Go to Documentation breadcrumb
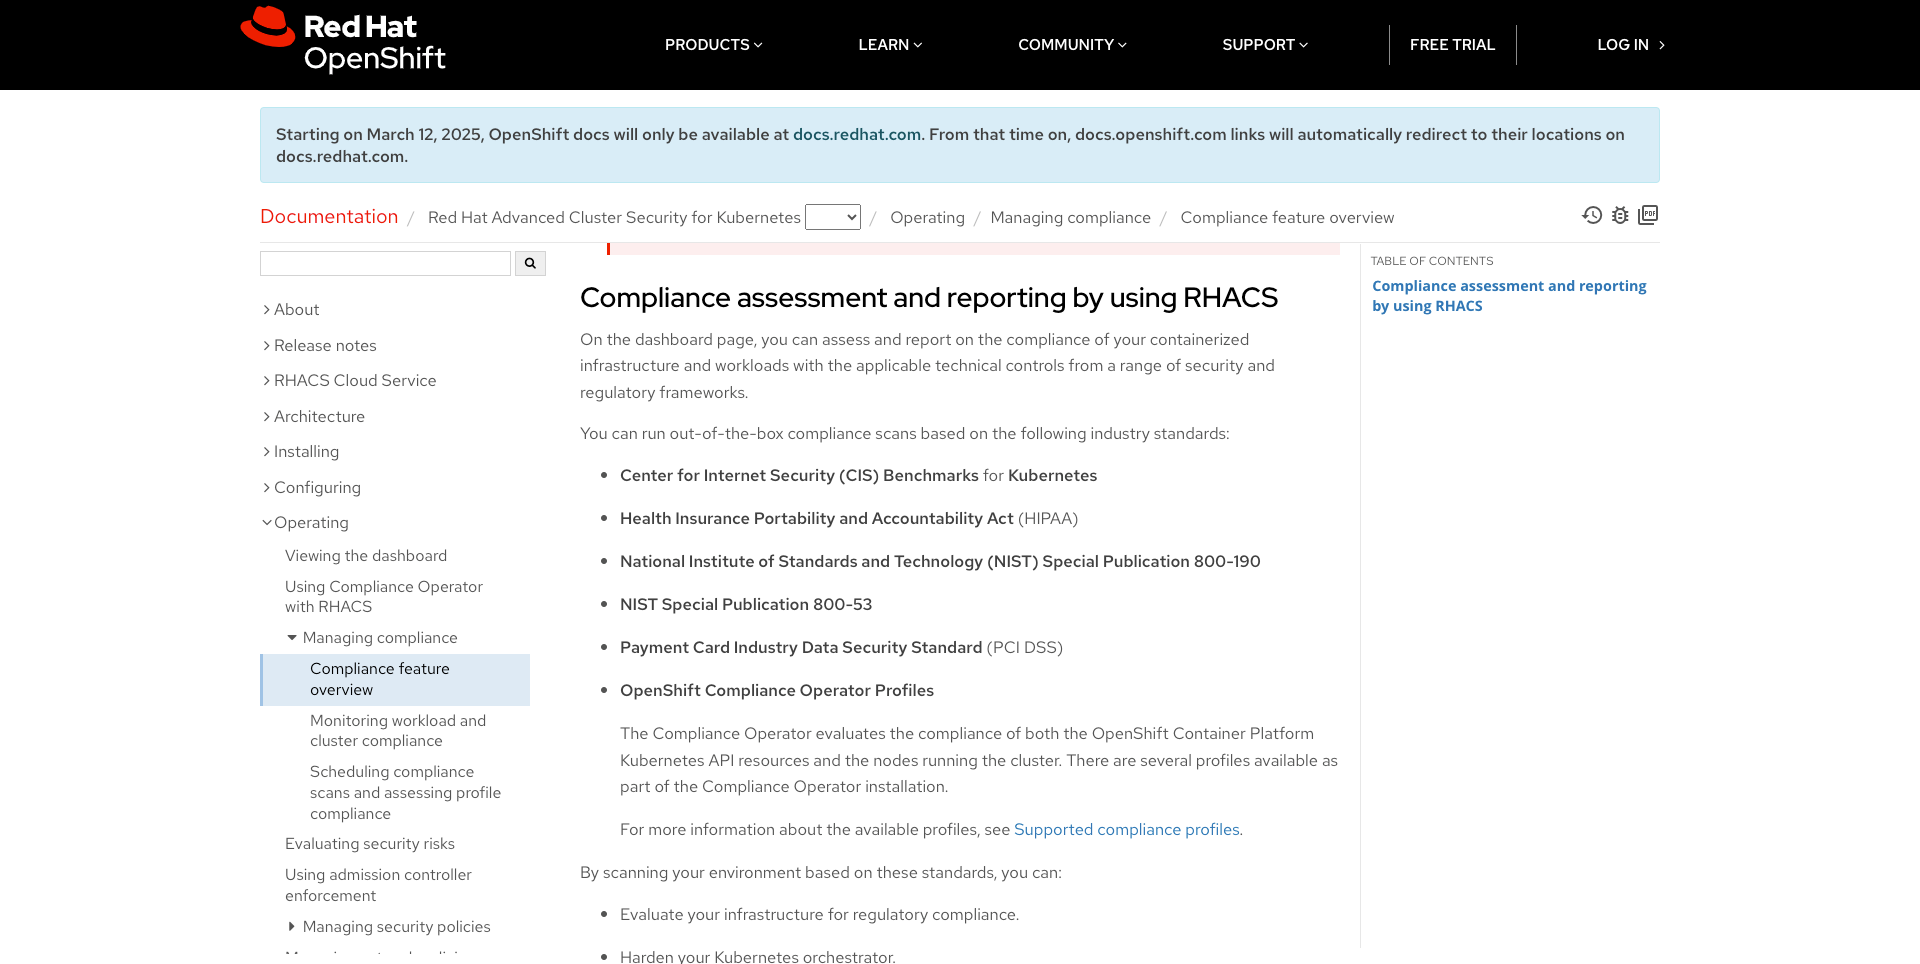 pos(329,217)
